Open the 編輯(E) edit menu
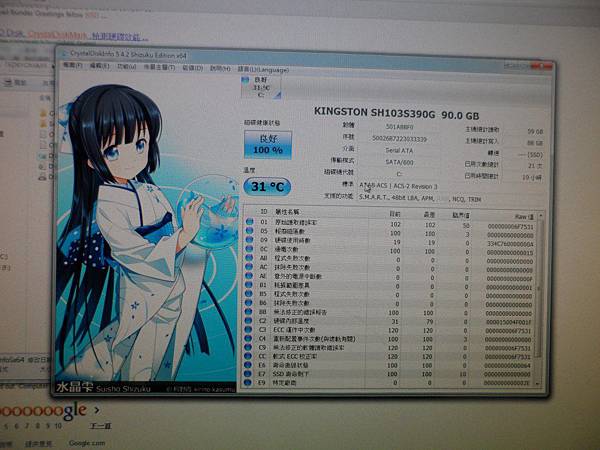Viewport: 600px width, 450px height. (x=99, y=66)
